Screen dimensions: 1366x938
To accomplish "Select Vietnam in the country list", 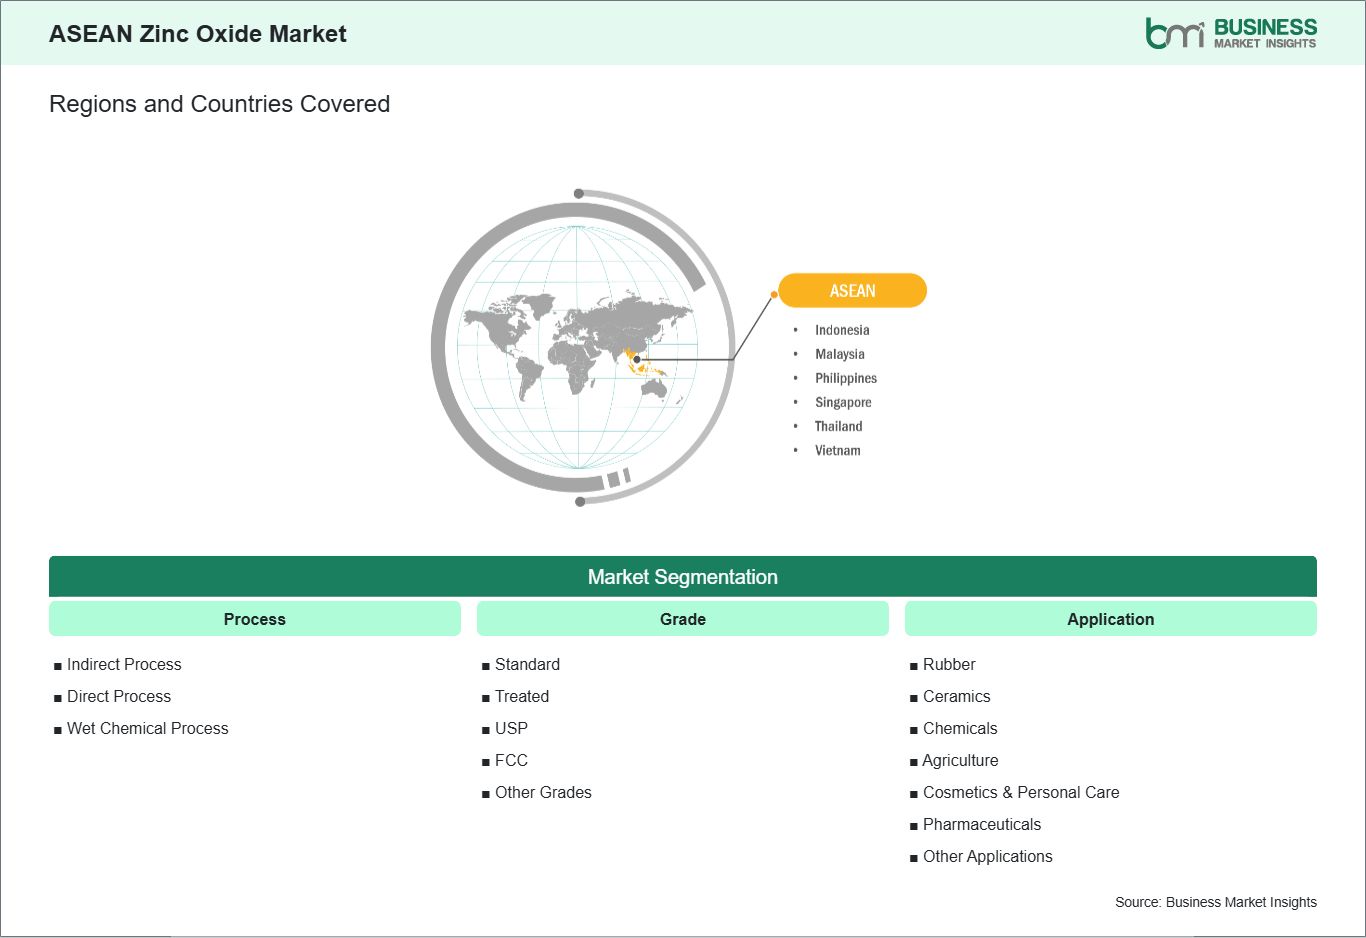I will point(837,450).
